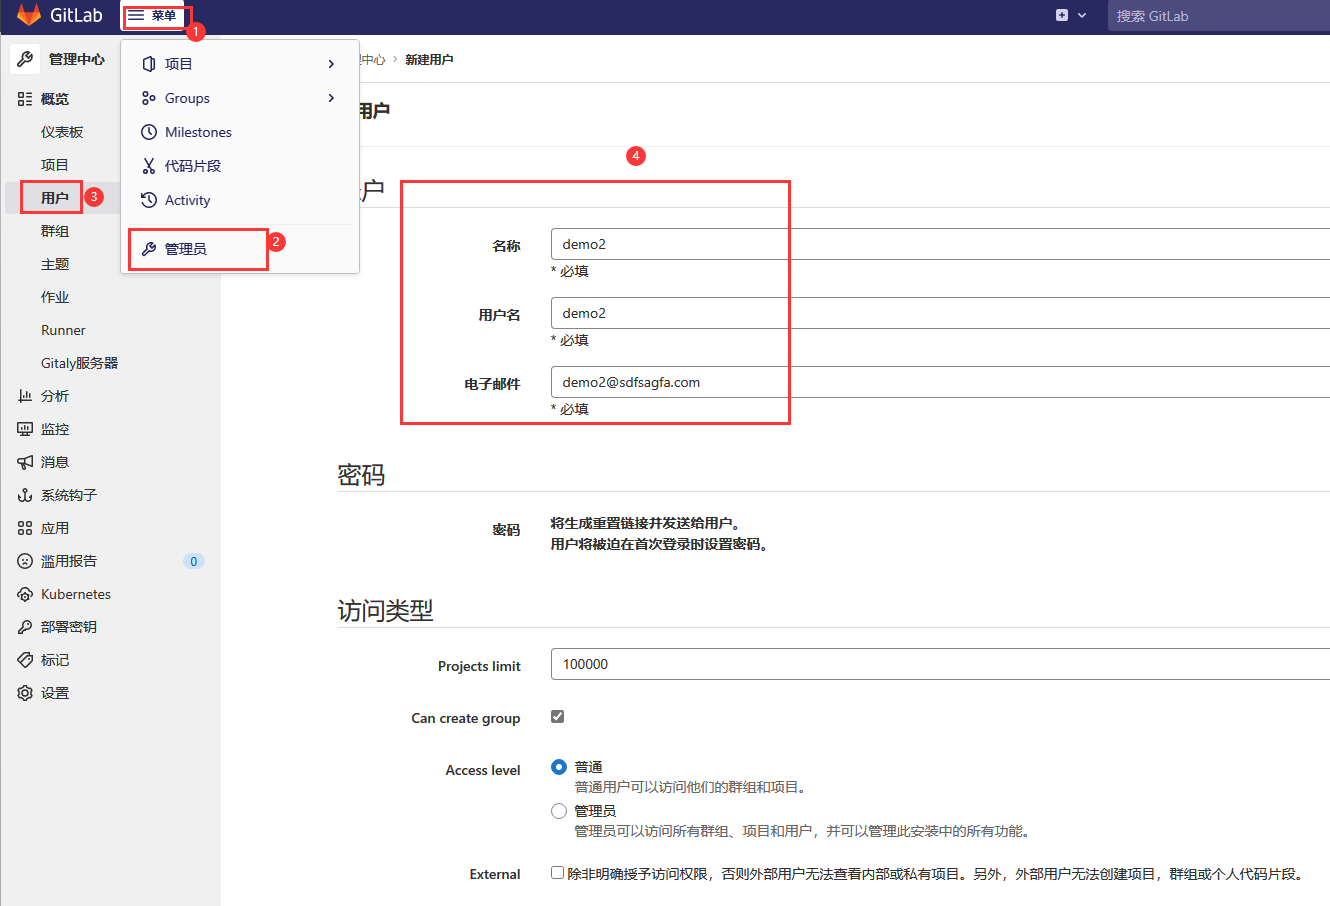This screenshot has height=906, width=1330.
Task: Enable the 管理员 access level
Action: [558, 810]
